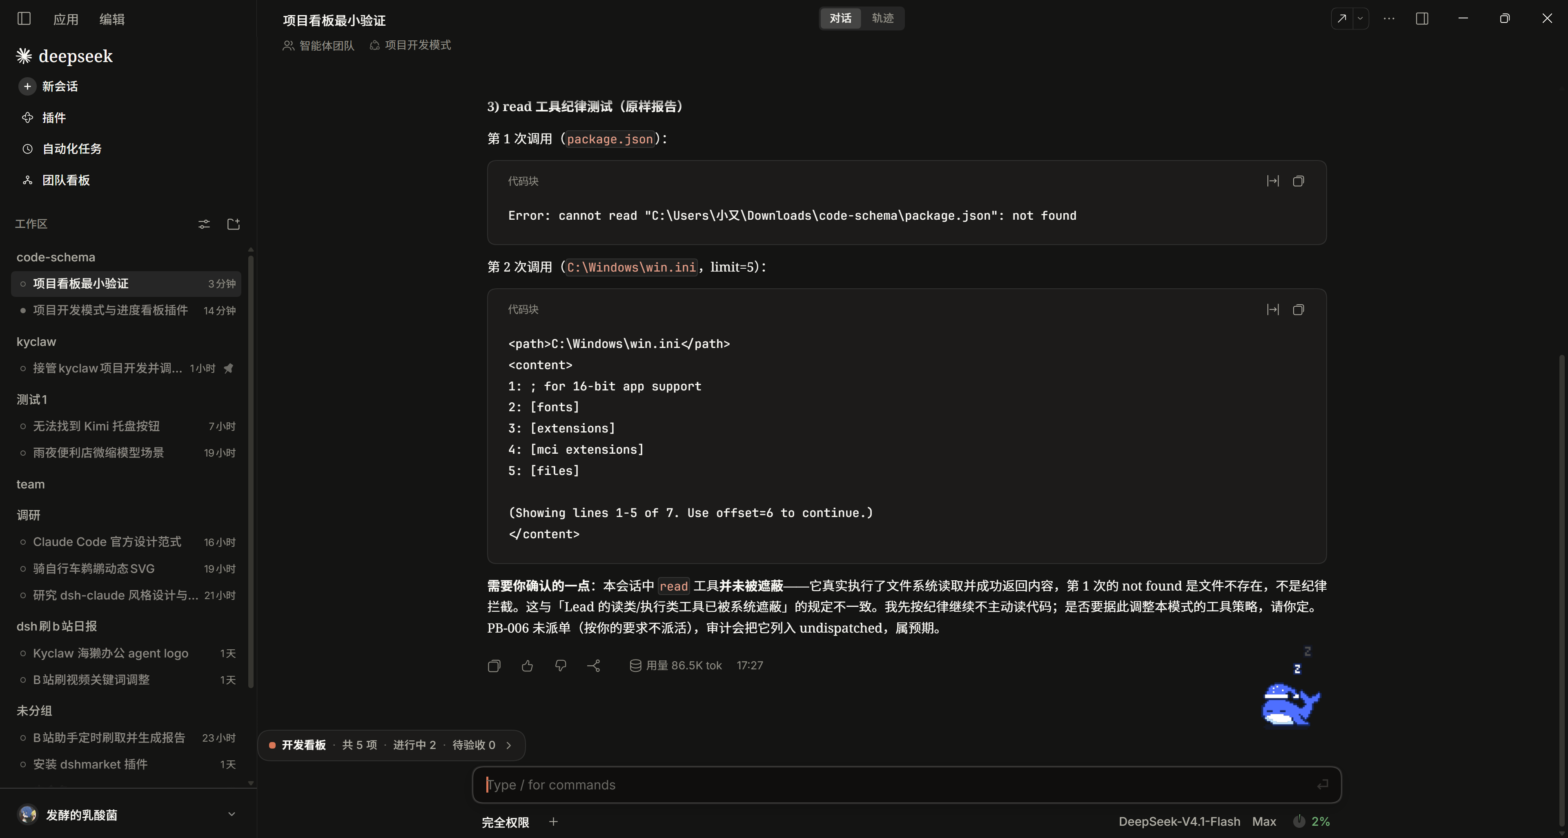Switch to the 轨迹 tab
Image resolution: width=1568 pixels, height=838 pixels.
point(883,18)
